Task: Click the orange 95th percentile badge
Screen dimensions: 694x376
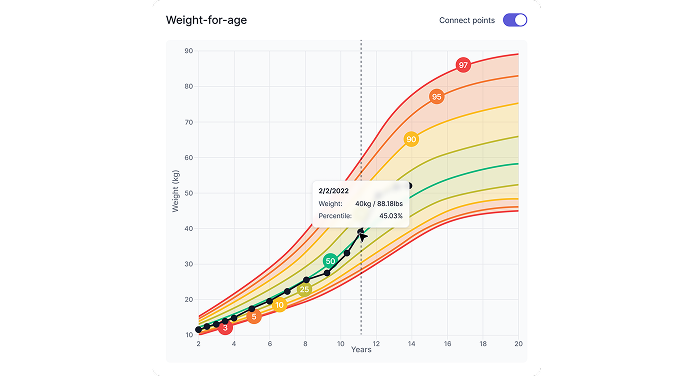Action: coord(436,97)
